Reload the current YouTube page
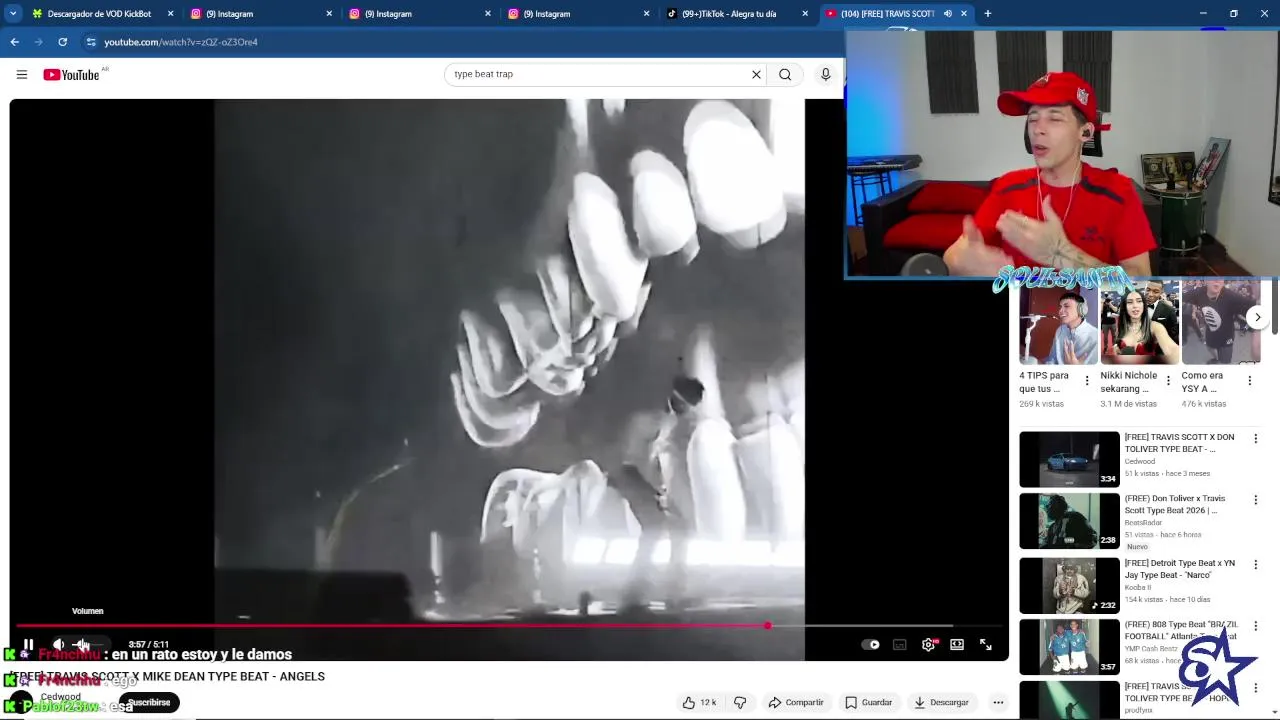Viewport: 1280px width, 720px height. [62, 42]
